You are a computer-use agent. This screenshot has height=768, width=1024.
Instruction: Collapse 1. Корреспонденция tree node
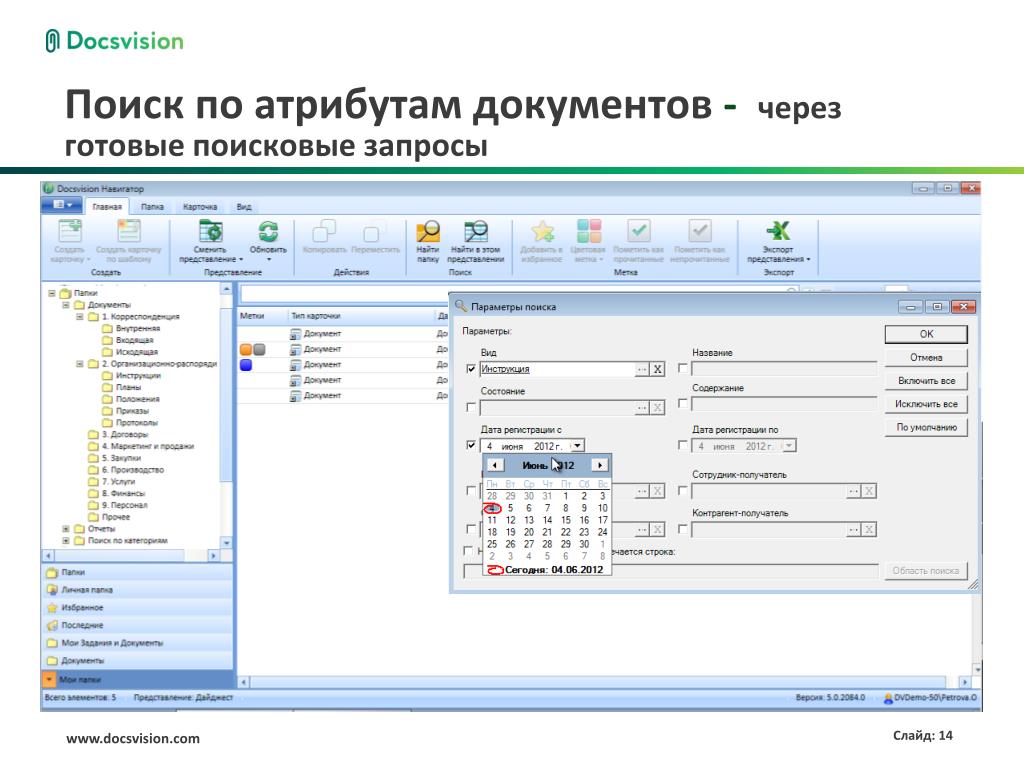[80, 317]
